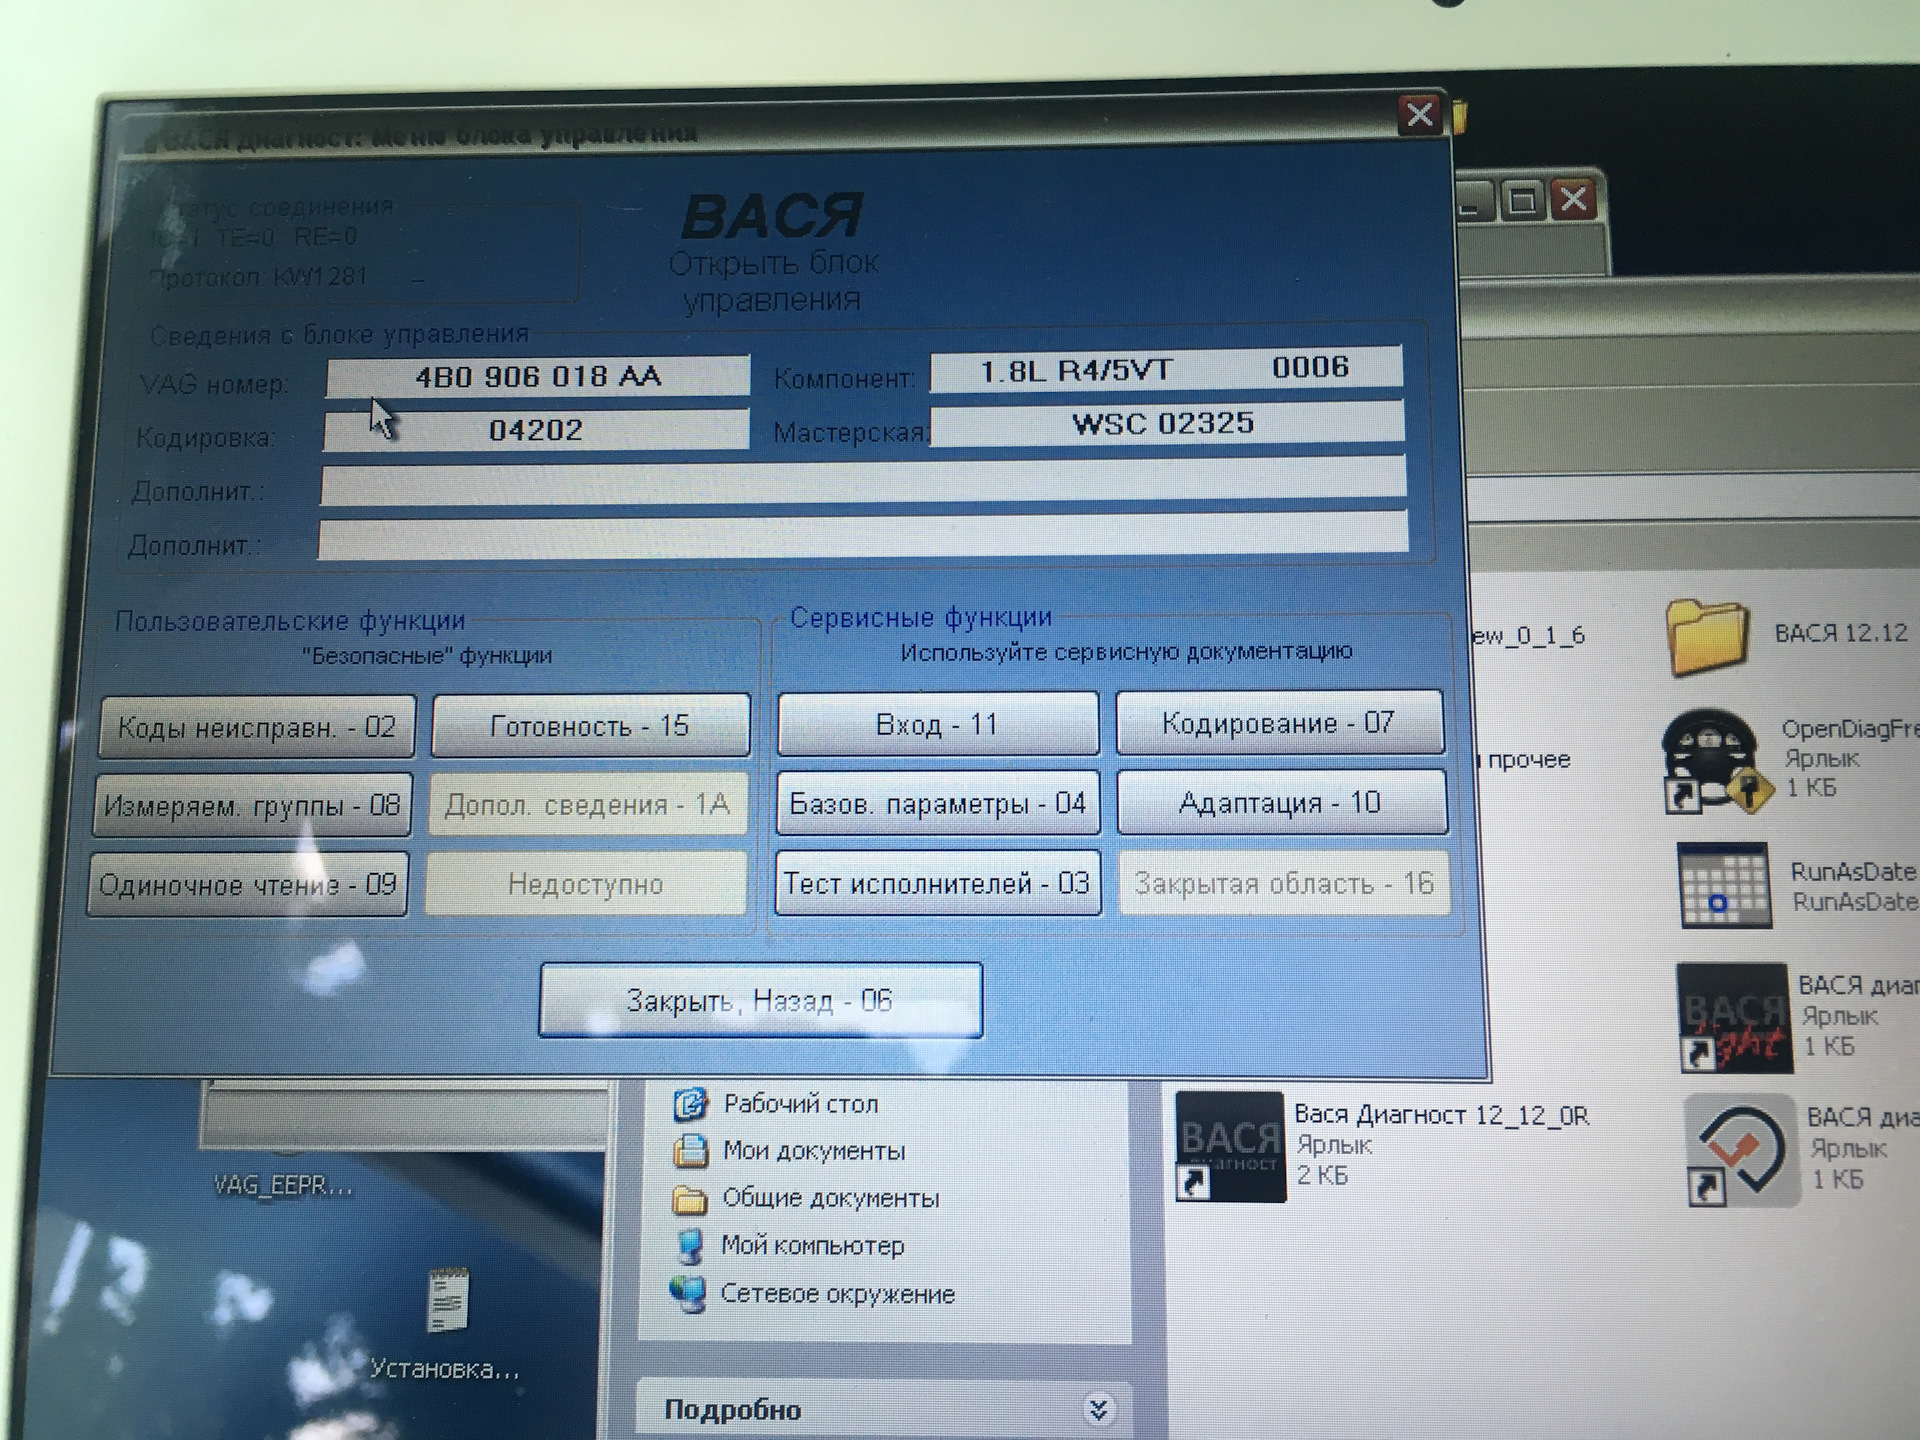Select the RunAsDate calendar icon
The image size is (1920, 1440).
1724,886
